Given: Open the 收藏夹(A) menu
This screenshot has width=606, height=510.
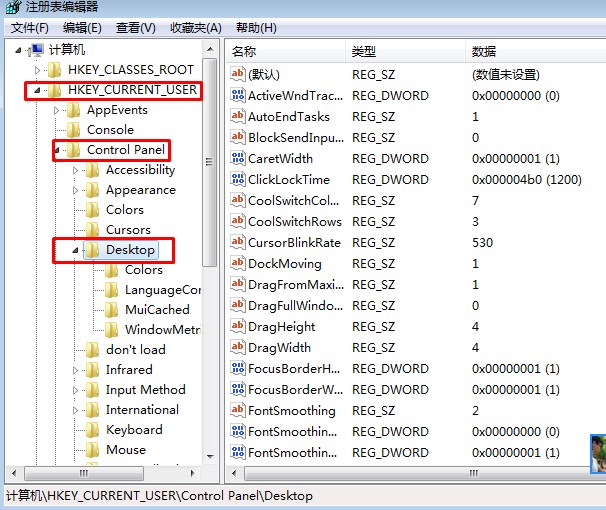Looking at the screenshot, I should coord(196,28).
